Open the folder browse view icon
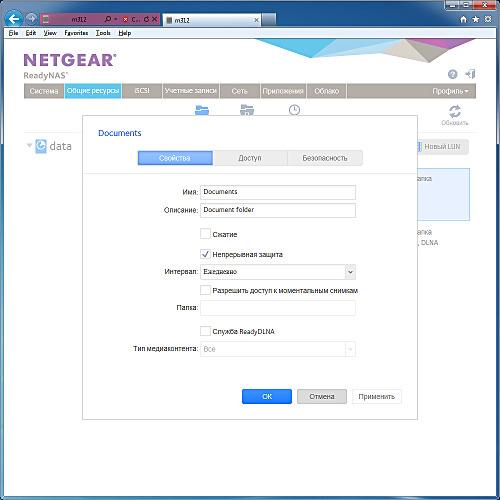Image resolution: width=500 pixels, height=500 pixels. point(247,110)
